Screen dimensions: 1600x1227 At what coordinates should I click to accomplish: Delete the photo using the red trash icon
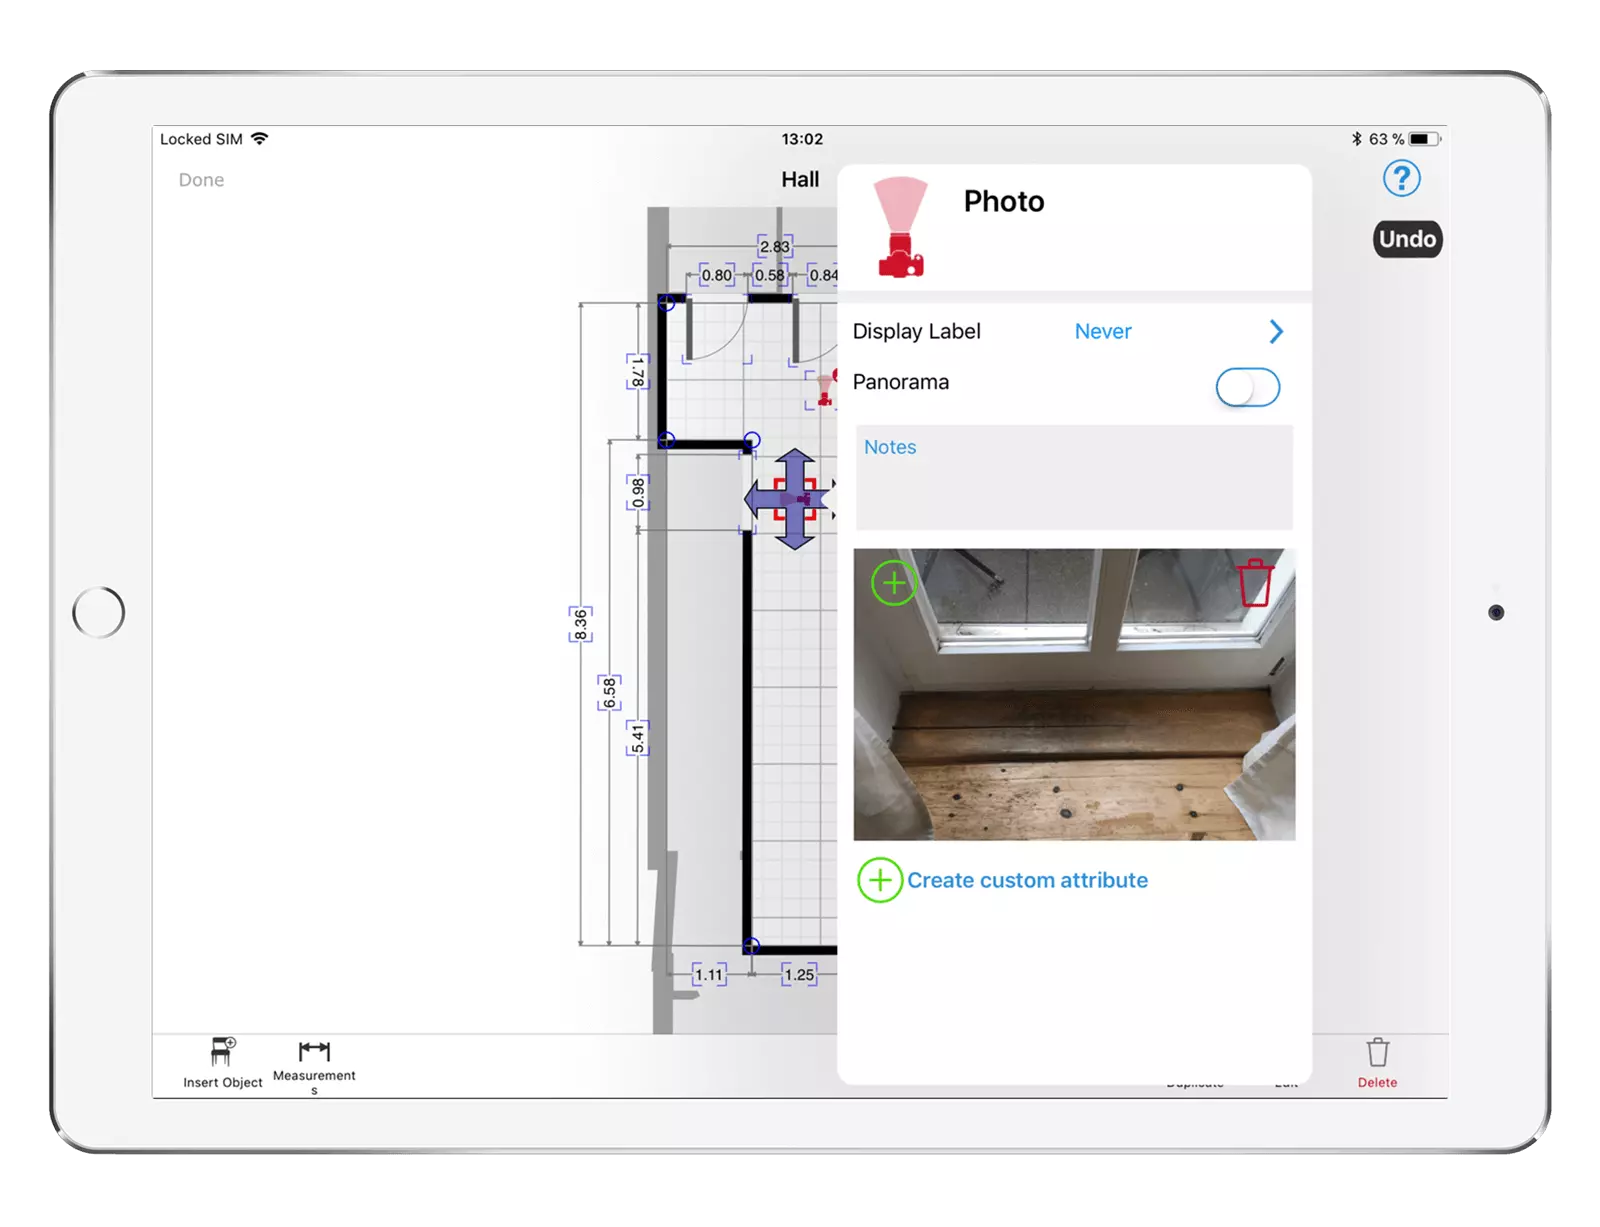pyautogui.click(x=1255, y=583)
